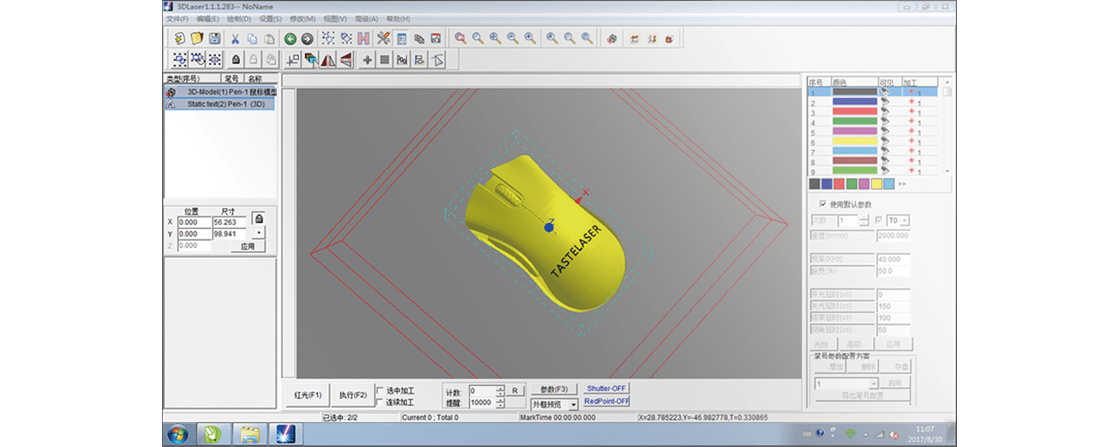1120x447 pixels.
Task: Open the 修改(M) menu
Action: coord(303,19)
